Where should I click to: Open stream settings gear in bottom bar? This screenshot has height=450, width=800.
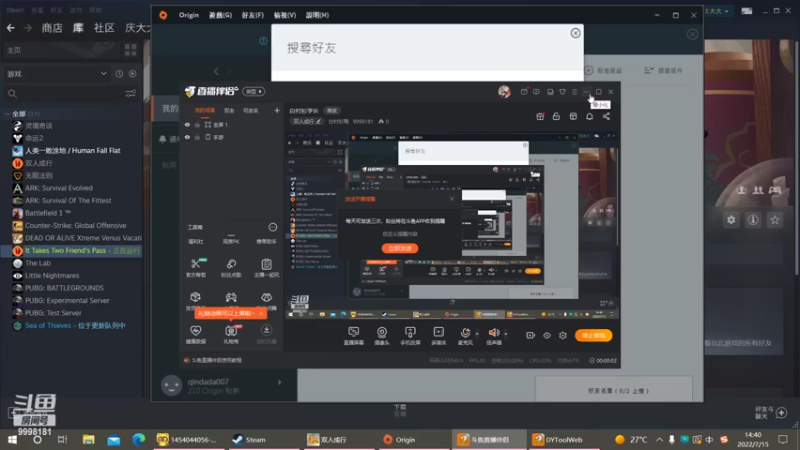pyautogui.click(x=563, y=335)
